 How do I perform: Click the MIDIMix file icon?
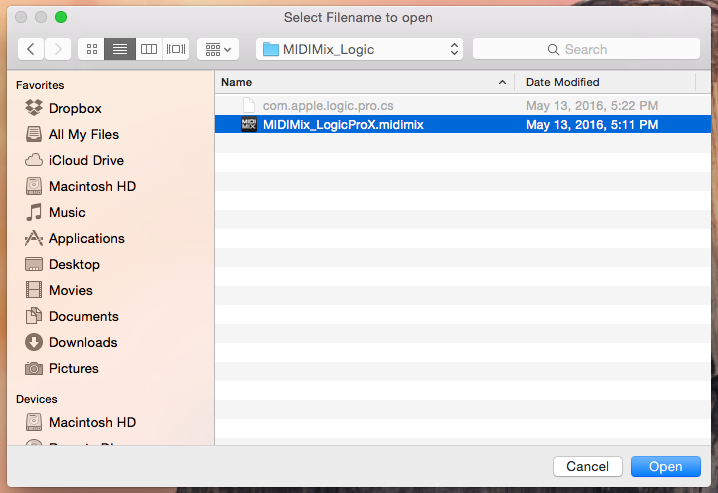coord(249,125)
